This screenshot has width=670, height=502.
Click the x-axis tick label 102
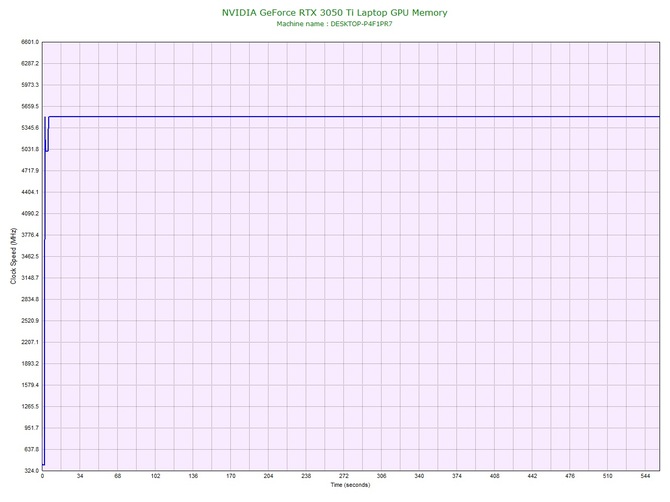coord(156,476)
